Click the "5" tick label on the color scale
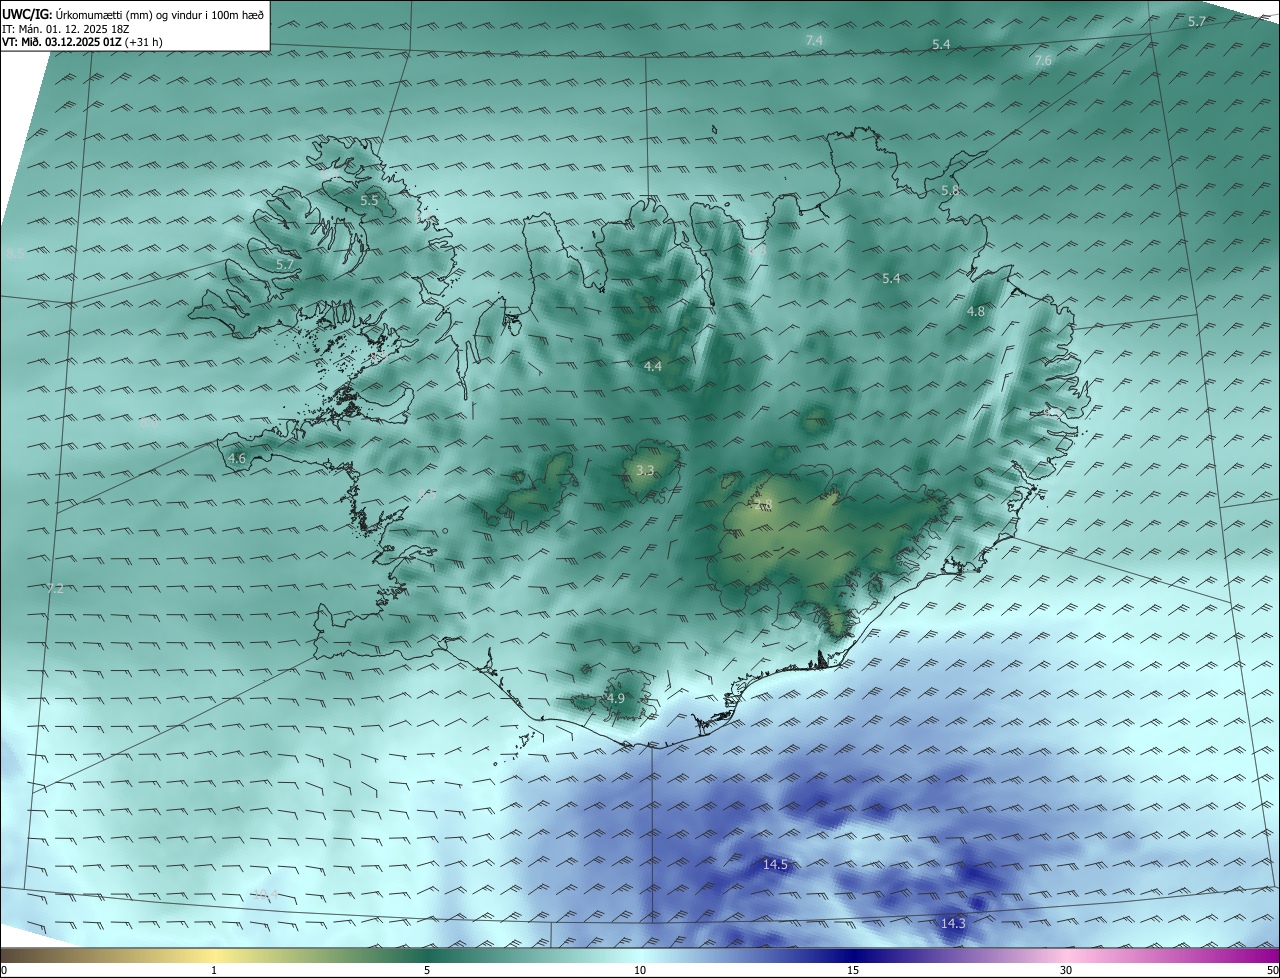This screenshot has height=978, width=1280. click(x=427, y=970)
